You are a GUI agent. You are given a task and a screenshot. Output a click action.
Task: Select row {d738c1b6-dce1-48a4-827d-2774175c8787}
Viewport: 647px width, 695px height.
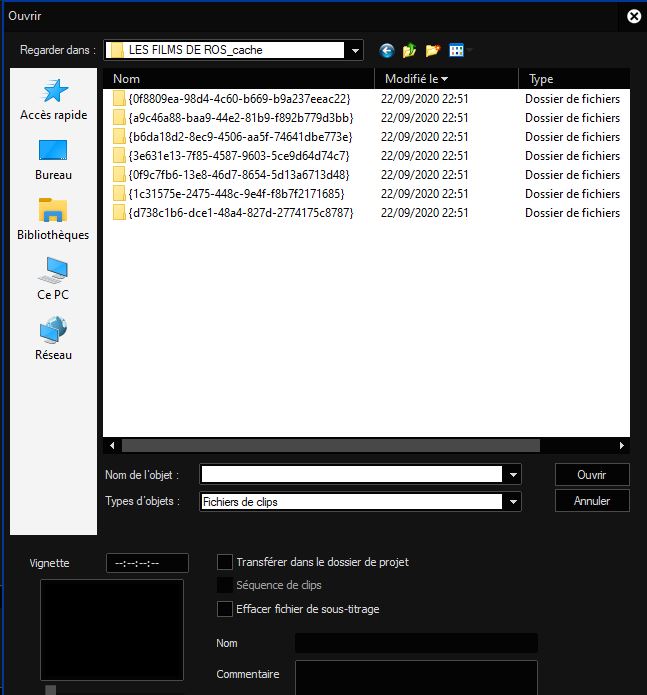pos(366,213)
